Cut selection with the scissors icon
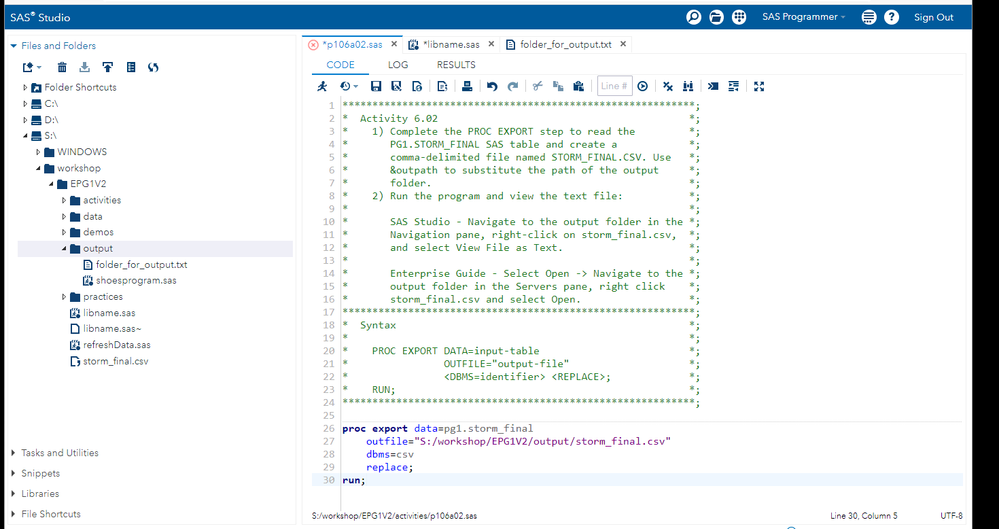 (x=537, y=86)
